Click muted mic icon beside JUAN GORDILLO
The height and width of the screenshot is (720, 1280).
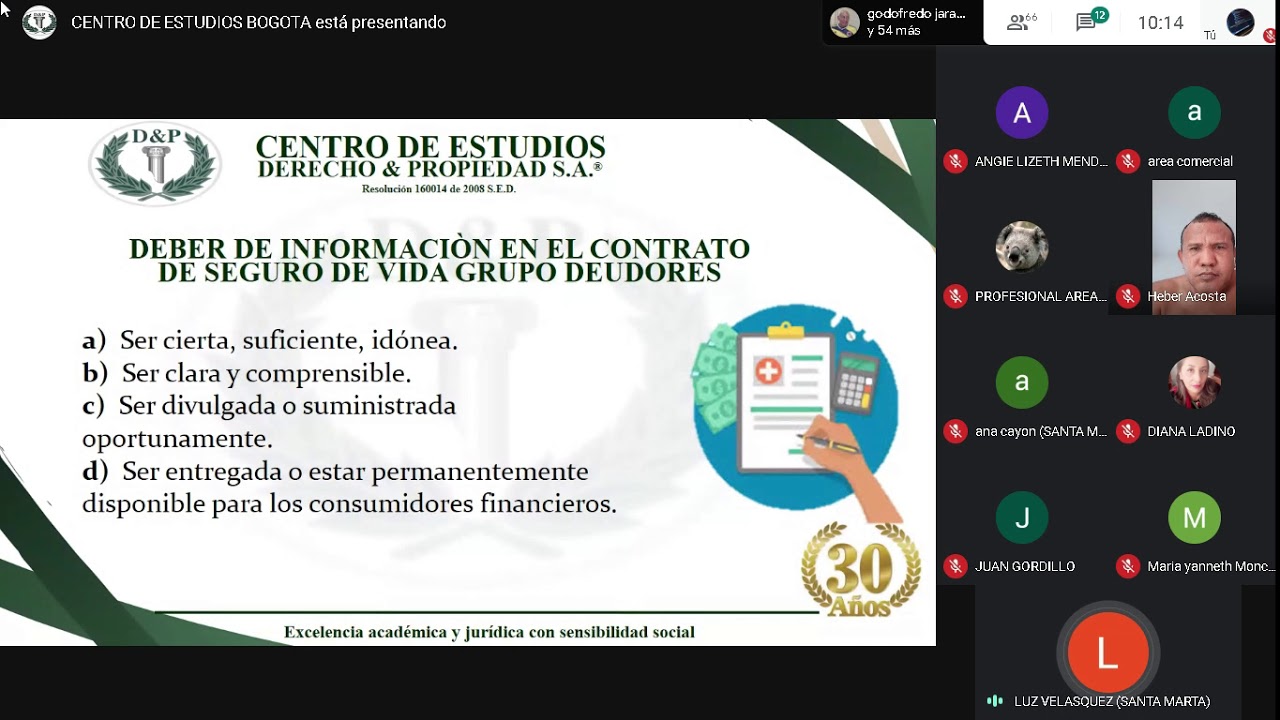point(956,566)
